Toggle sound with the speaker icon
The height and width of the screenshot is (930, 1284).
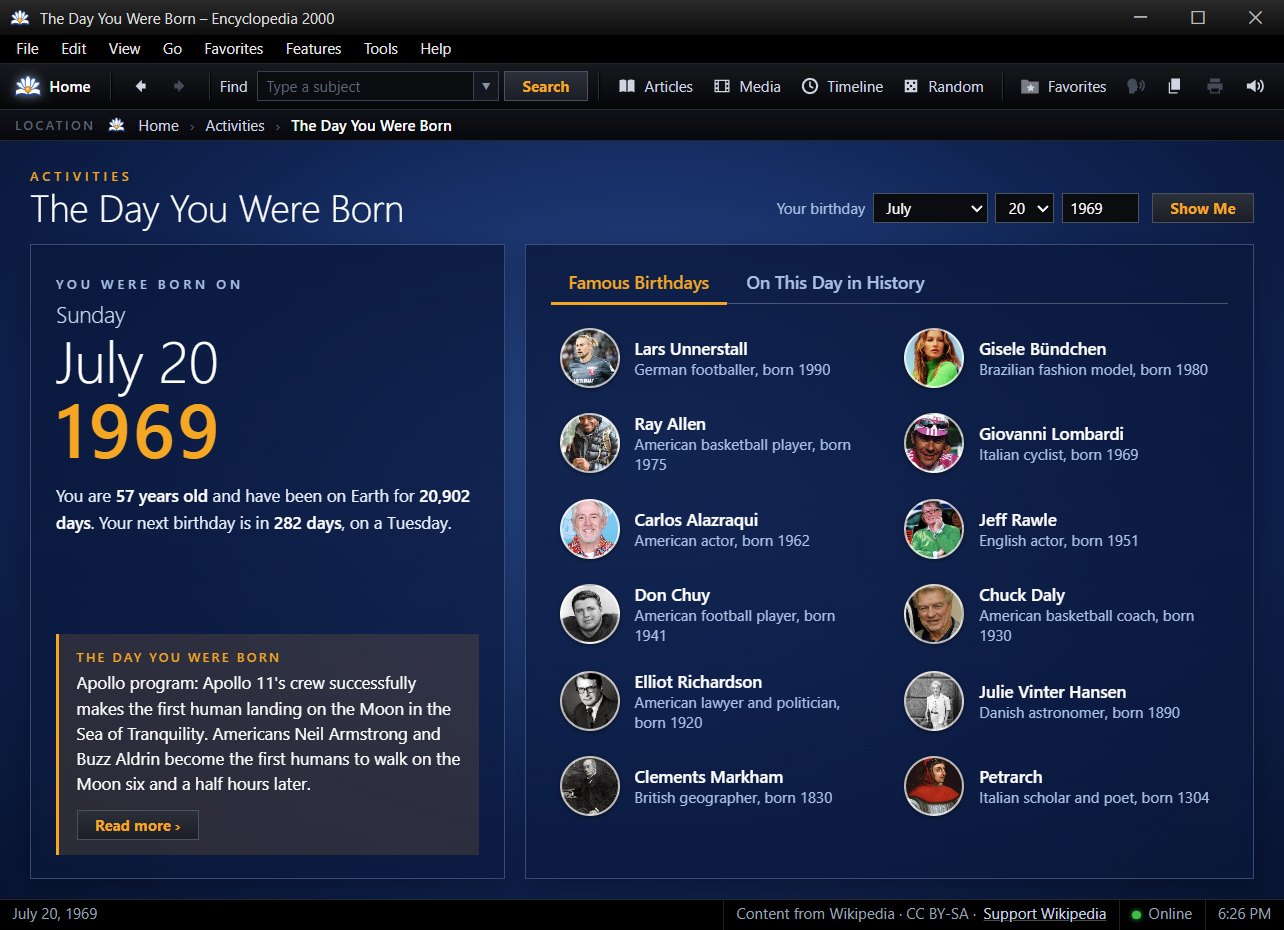coord(1255,87)
